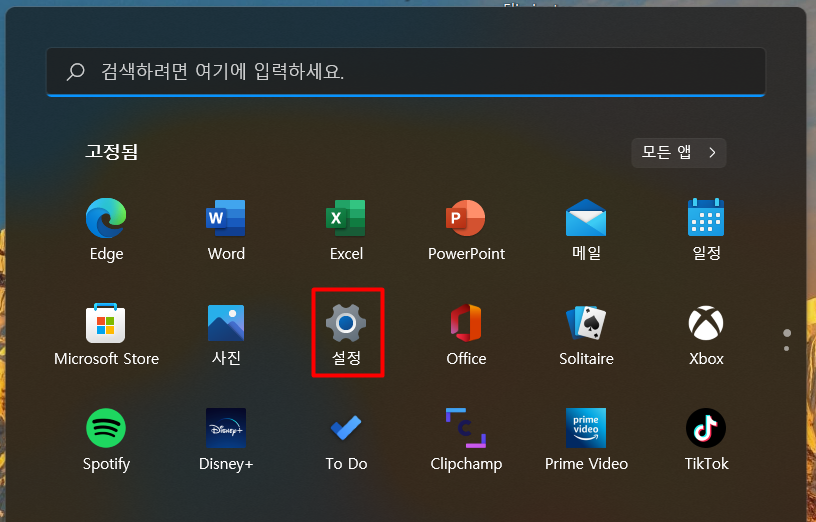Open 설정 settings gear icon
The height and width of the screenshot is (522, 816).
tap(346, 334)
